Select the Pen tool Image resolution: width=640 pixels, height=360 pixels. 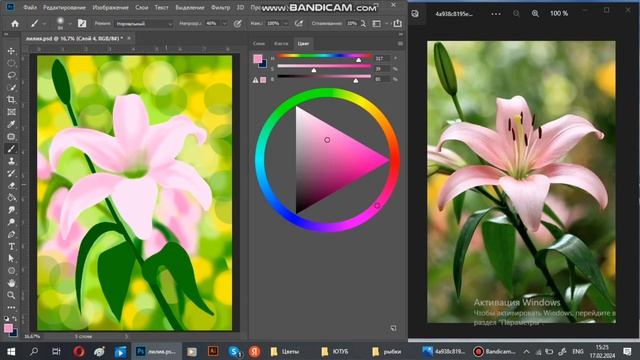[x=11, y=234]
